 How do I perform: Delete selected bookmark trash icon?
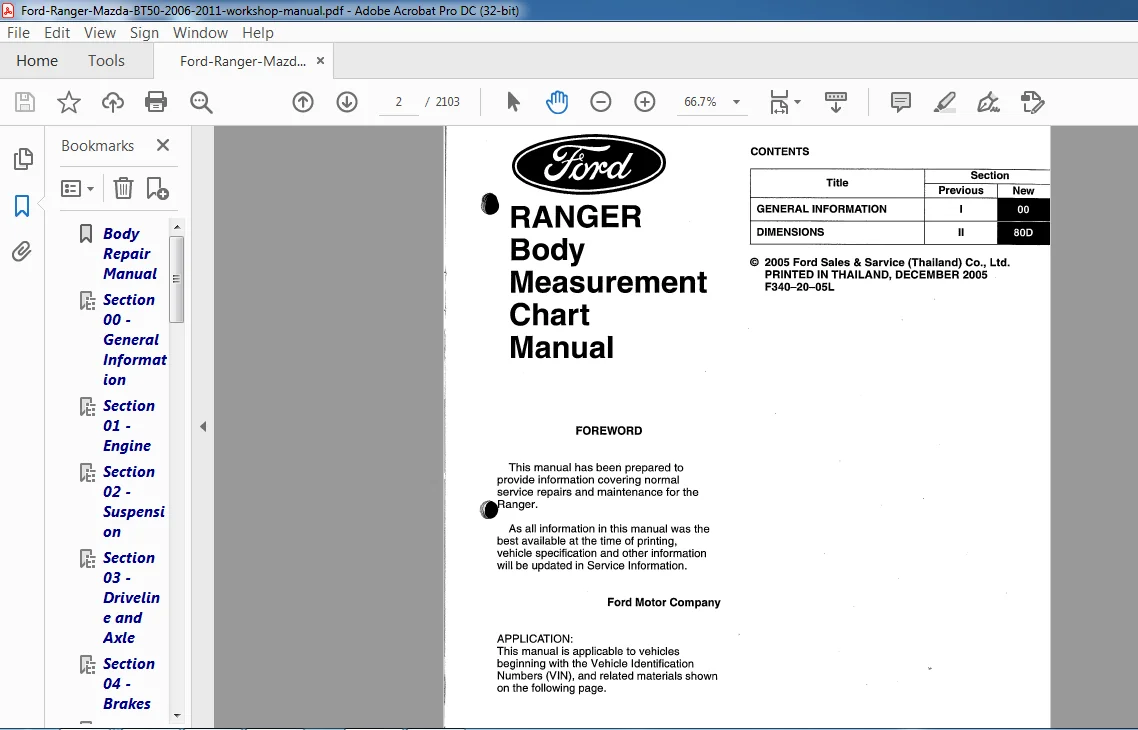pos(123,189)
